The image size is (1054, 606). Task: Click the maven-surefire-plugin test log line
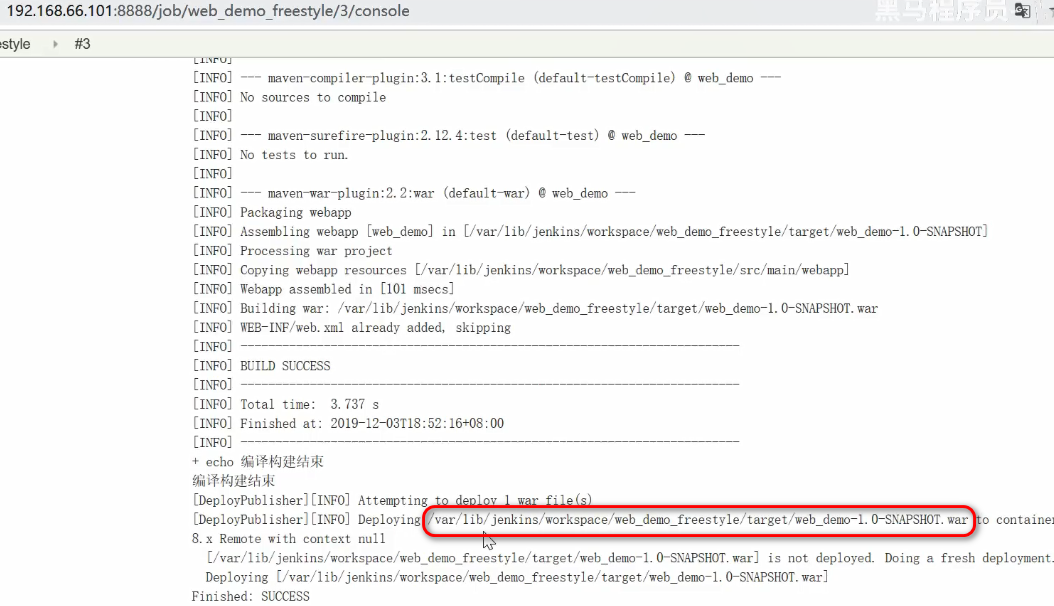pyautogui.click(x=449, y=136)
